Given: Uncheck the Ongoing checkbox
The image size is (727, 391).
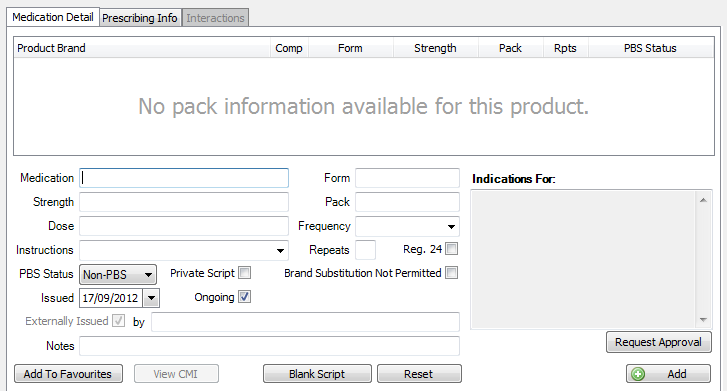Looking at the screenshot, I should point(245,297).
